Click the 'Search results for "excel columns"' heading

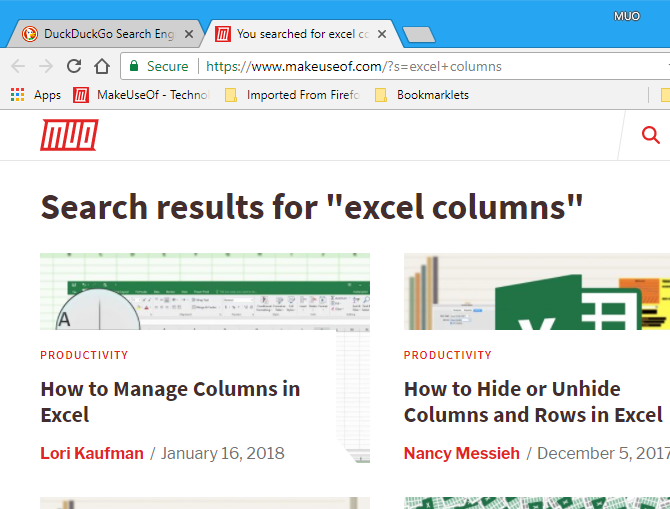click(x=311, y=207)
